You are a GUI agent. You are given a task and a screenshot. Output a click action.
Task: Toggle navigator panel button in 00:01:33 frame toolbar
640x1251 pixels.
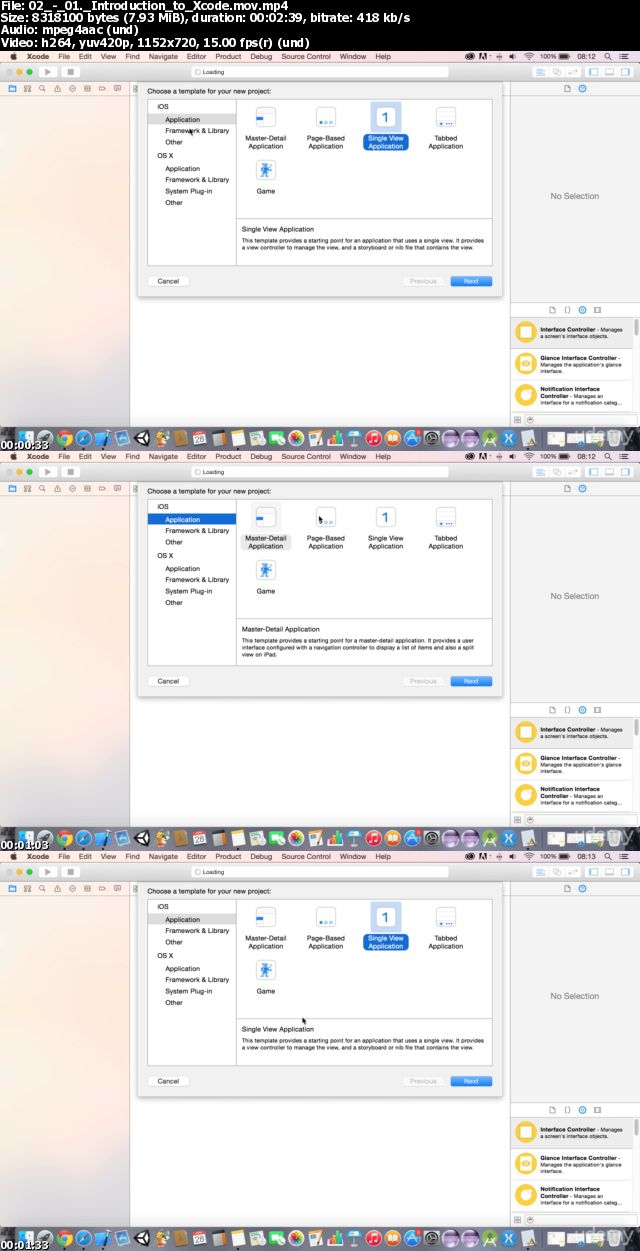click(x=594, y=872)
